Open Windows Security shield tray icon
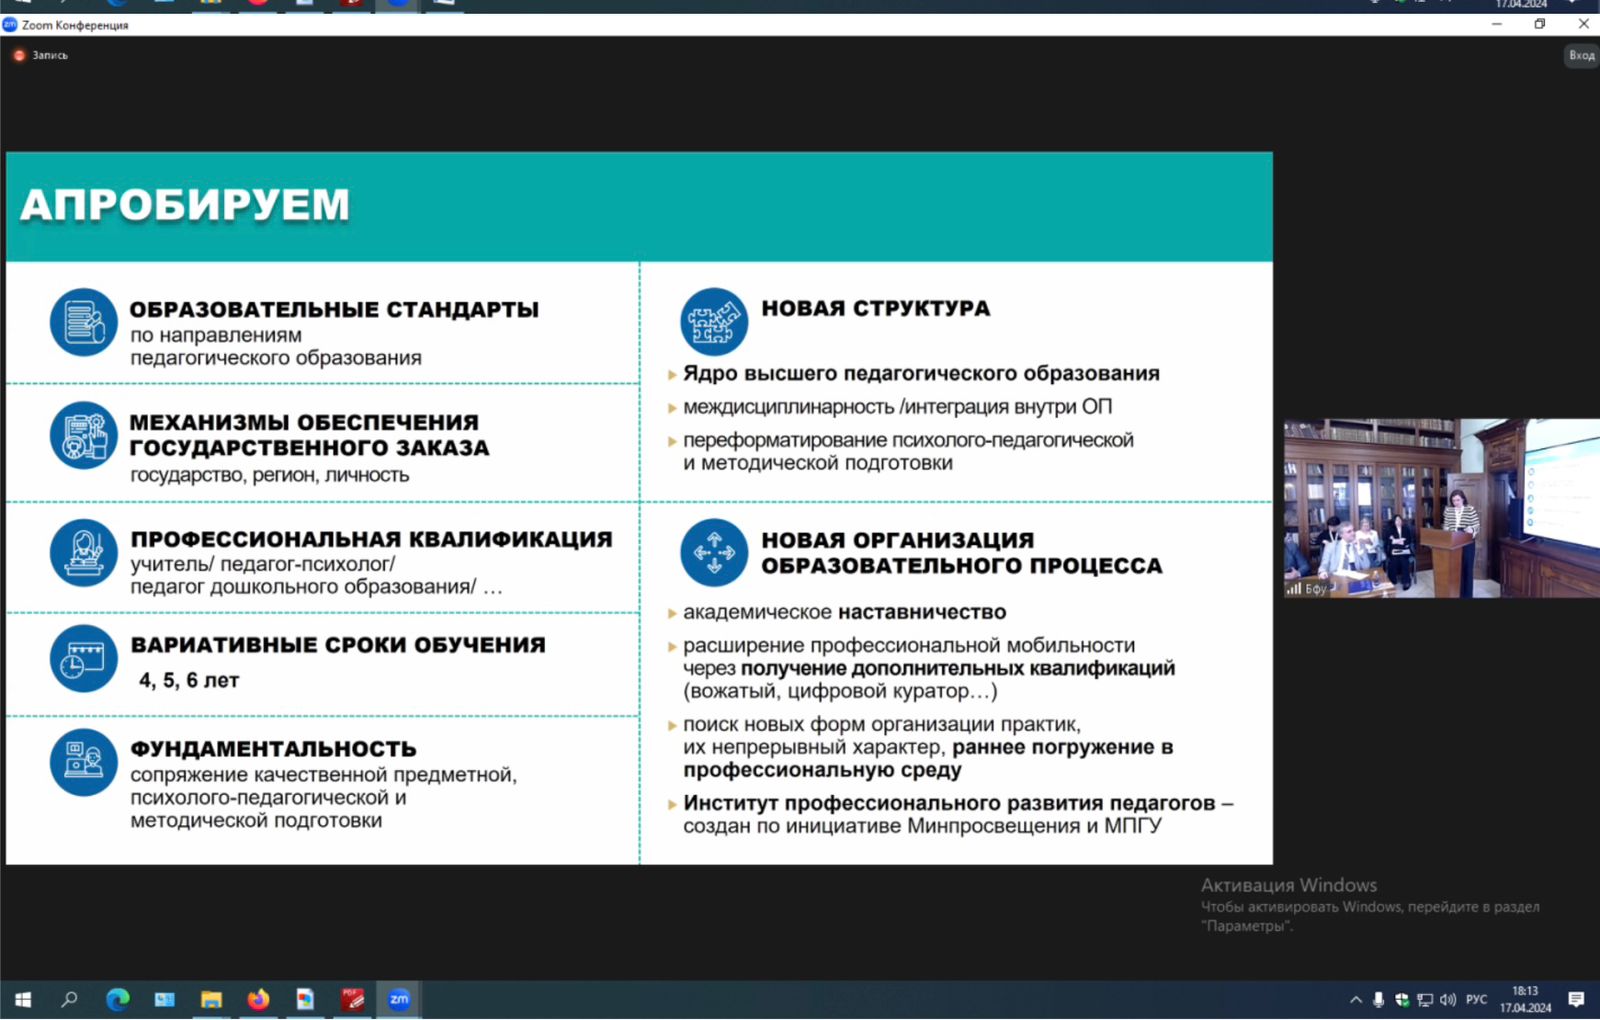Screen dimensions: 1600x1020 [x=1402, y=999]
